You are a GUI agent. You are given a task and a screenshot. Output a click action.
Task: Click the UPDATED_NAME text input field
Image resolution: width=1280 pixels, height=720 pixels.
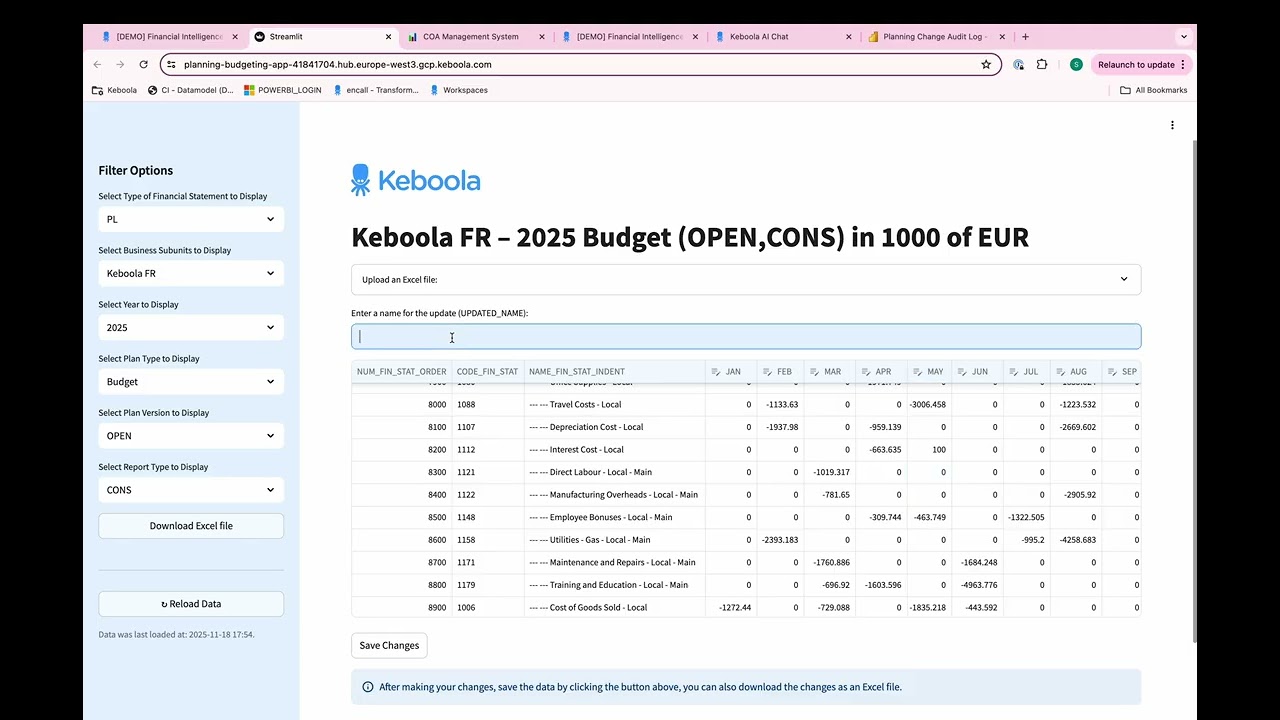pyautogui.click(x=746, y=337)
